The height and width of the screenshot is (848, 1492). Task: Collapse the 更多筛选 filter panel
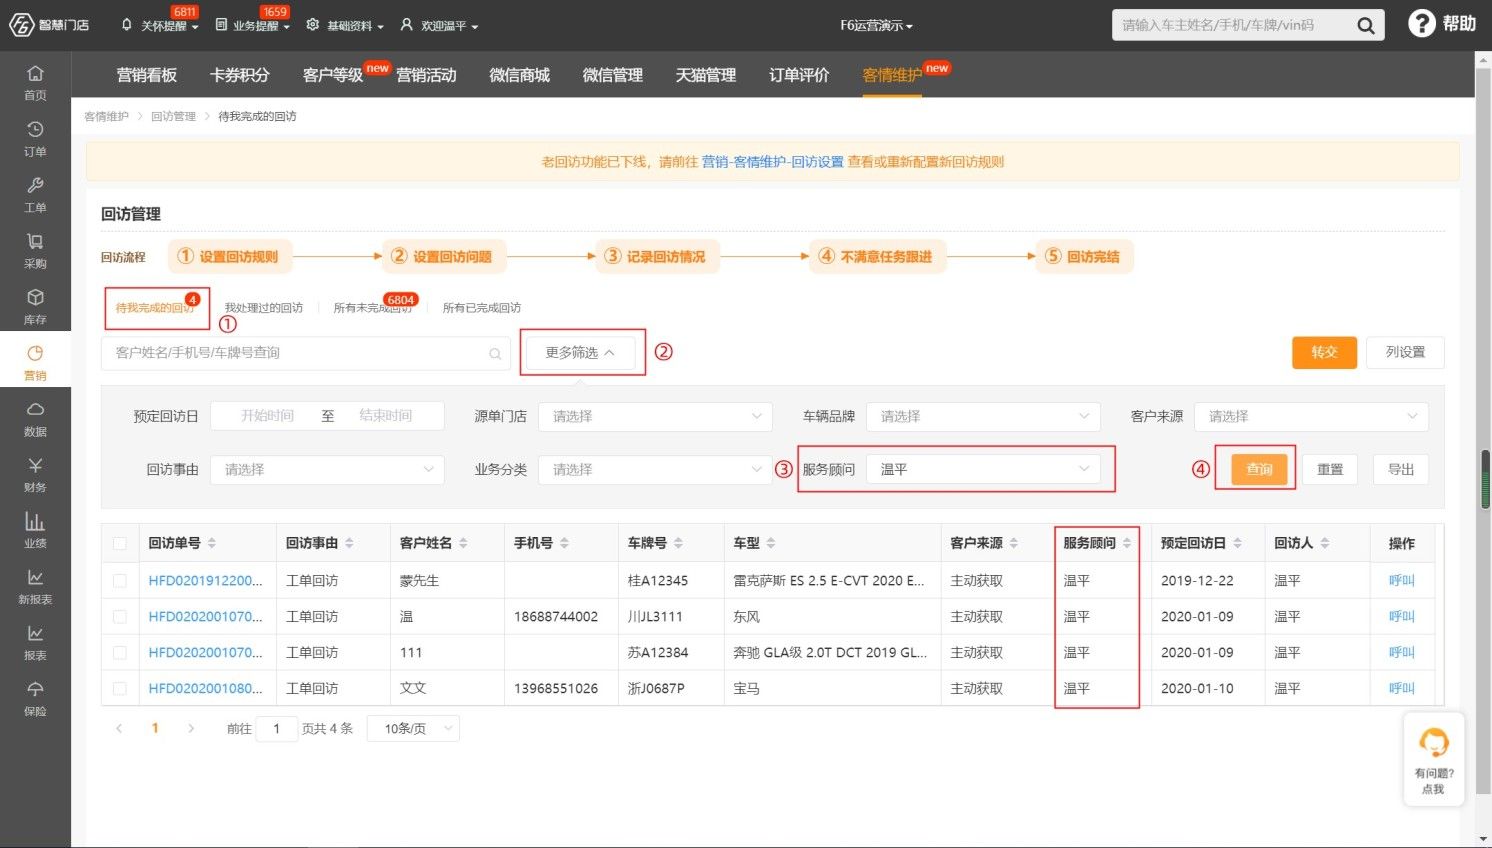580,352
